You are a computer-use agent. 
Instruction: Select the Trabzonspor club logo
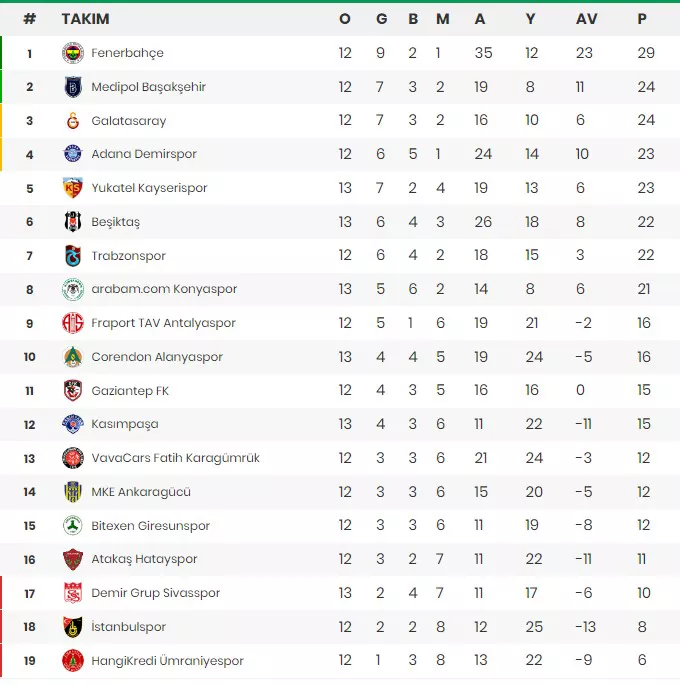point(72,256)
